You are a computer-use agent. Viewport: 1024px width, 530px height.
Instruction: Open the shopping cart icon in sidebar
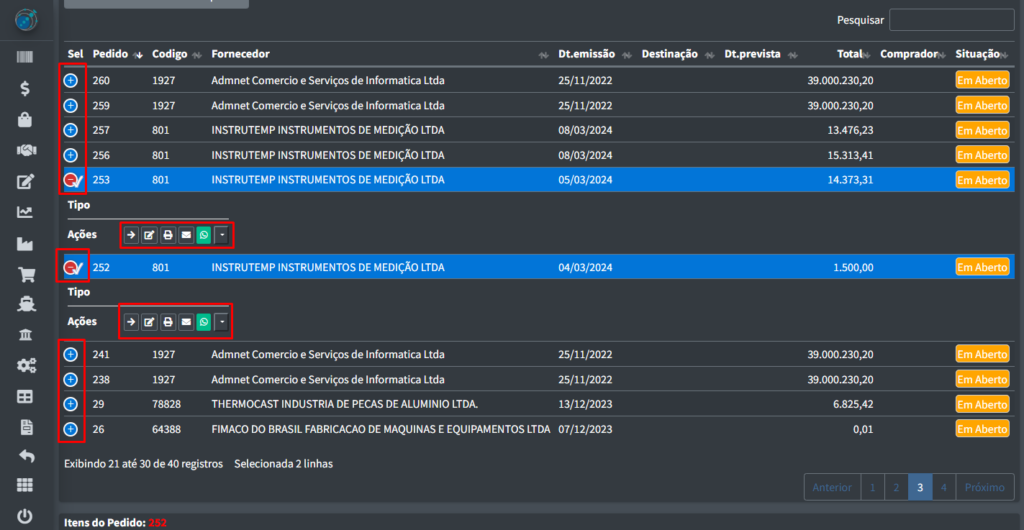coord(26,274)
